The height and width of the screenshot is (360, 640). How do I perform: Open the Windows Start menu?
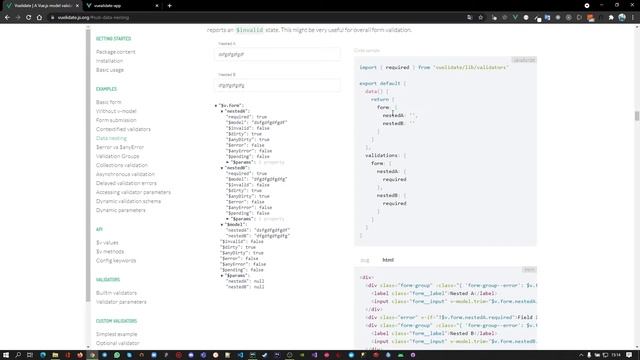click(6, 355)
